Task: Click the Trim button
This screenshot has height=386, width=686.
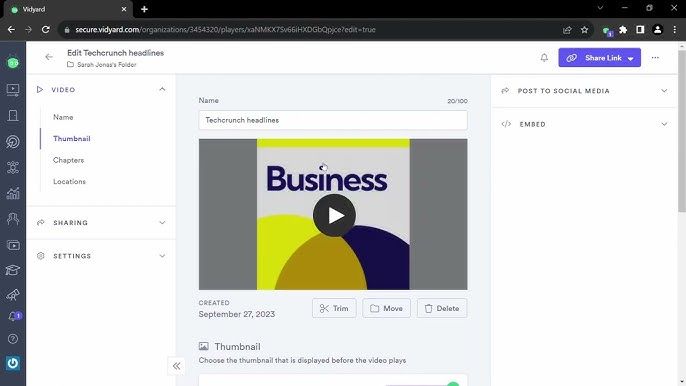Action: pyautogui.click(x=334, y=309)
